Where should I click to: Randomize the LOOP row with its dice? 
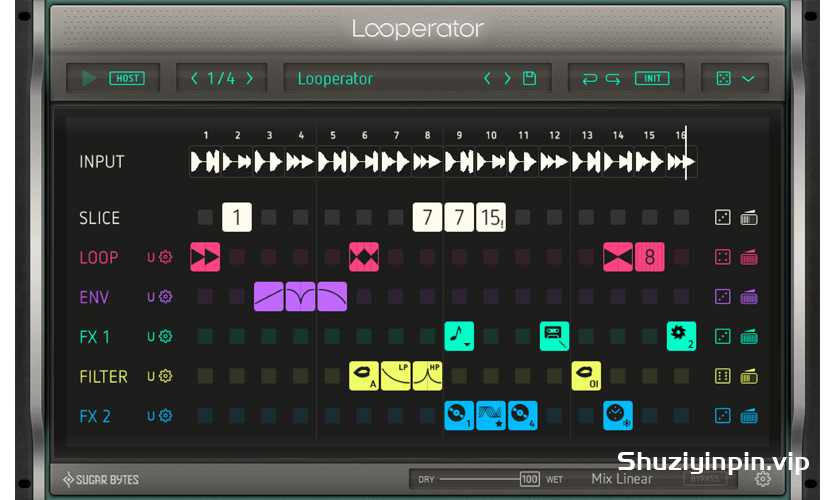[723, 257]
